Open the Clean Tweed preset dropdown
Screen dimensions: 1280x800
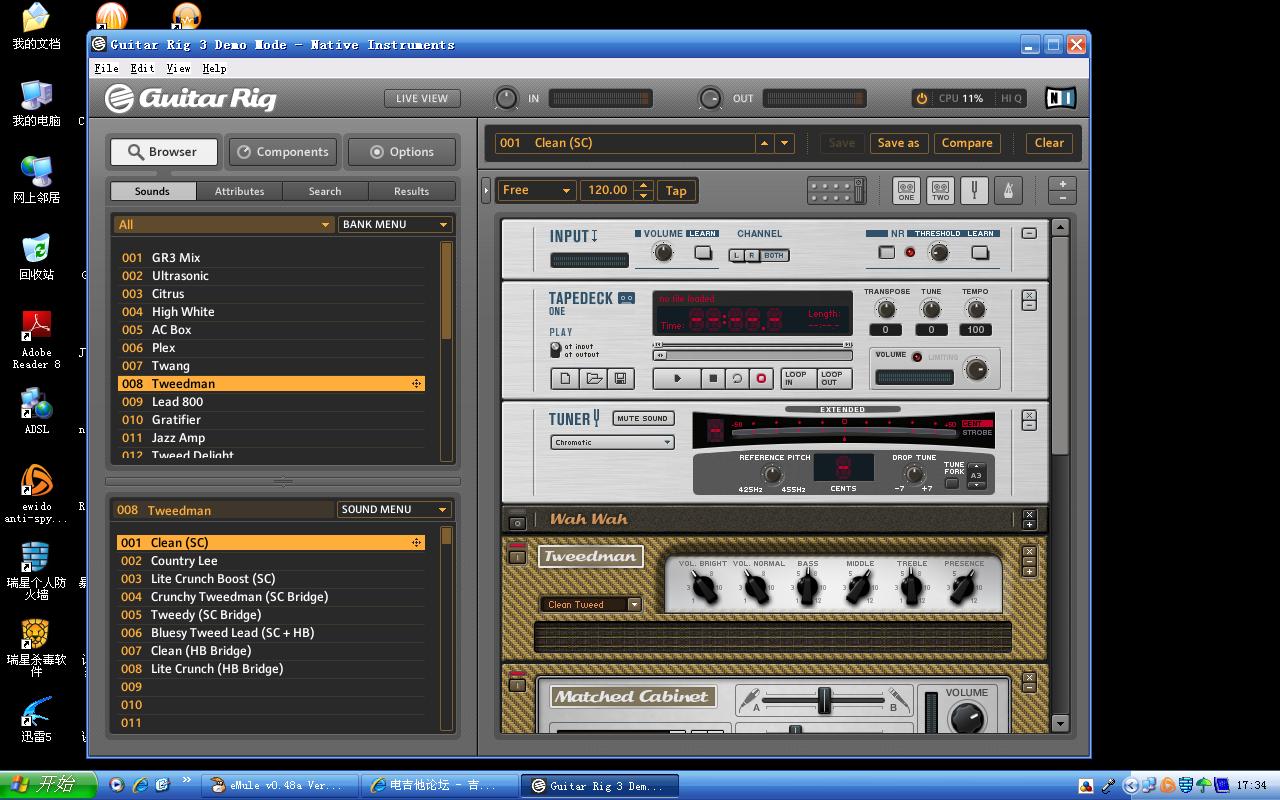(590, 604)
